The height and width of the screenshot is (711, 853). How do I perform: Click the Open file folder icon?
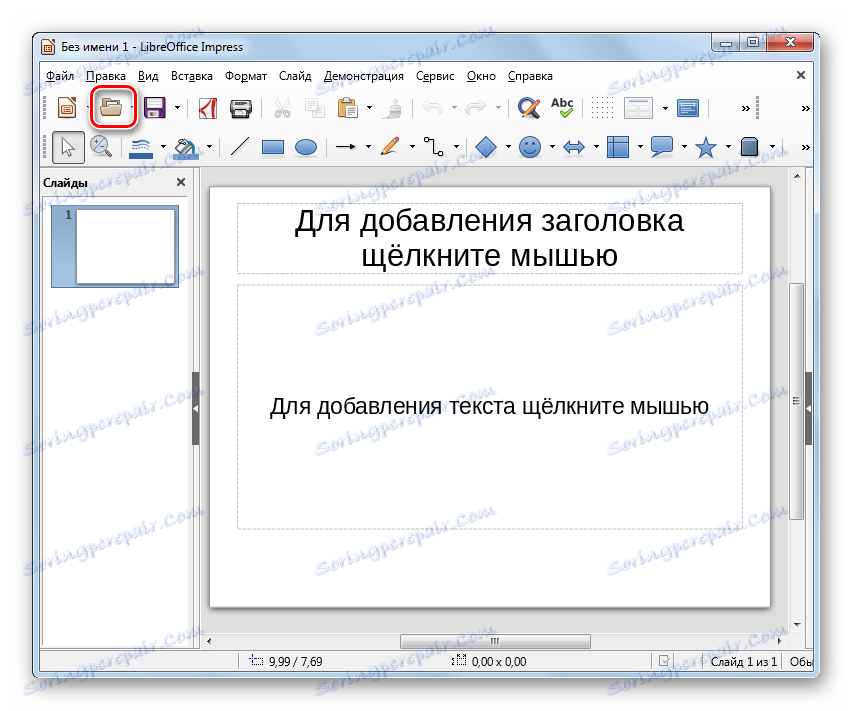[111, 107]
